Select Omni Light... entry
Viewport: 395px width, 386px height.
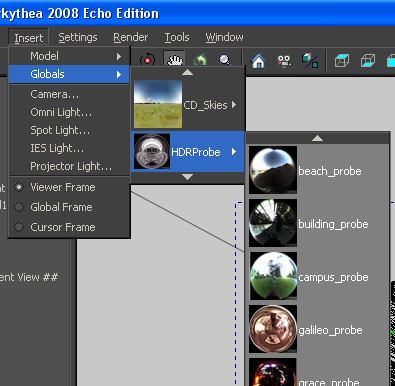coord(69,112)
